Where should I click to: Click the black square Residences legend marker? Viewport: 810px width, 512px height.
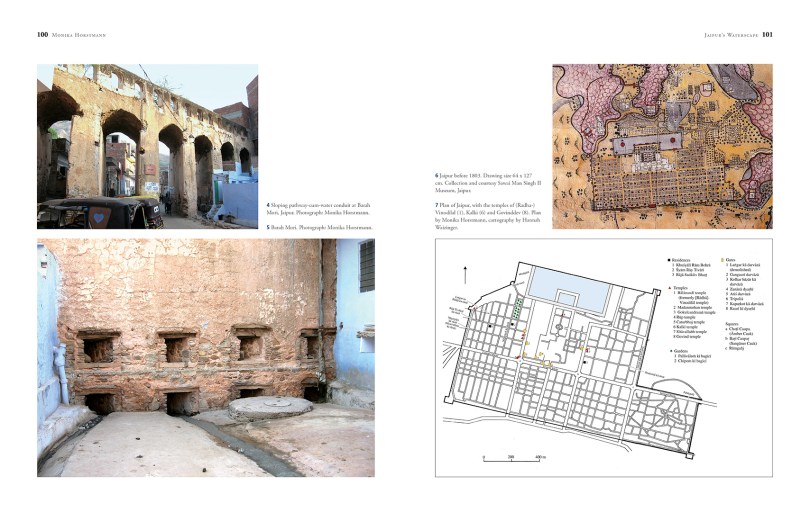pyautogui.click(x=669, y=259)
